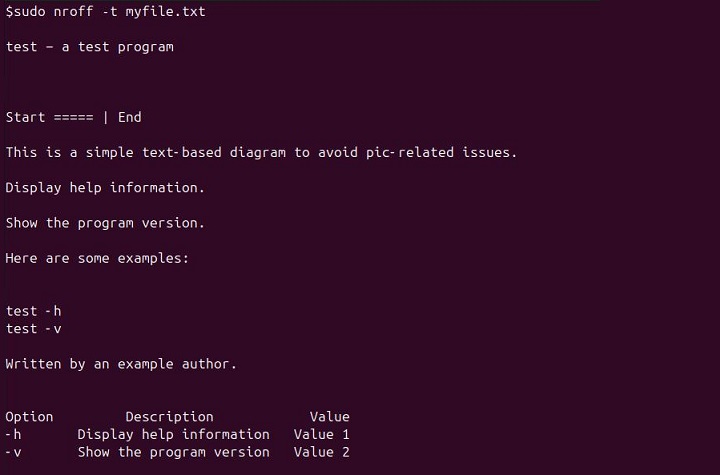The height and width of the screenshot is (475, 720).
Task: Click the "Description" table column header
Action: click(169, 417)
